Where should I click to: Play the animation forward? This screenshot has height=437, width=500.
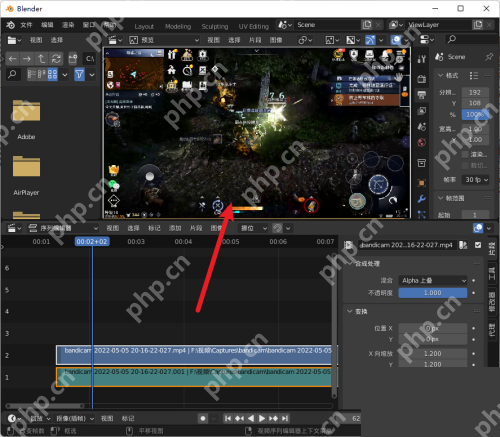coord(262,418)
